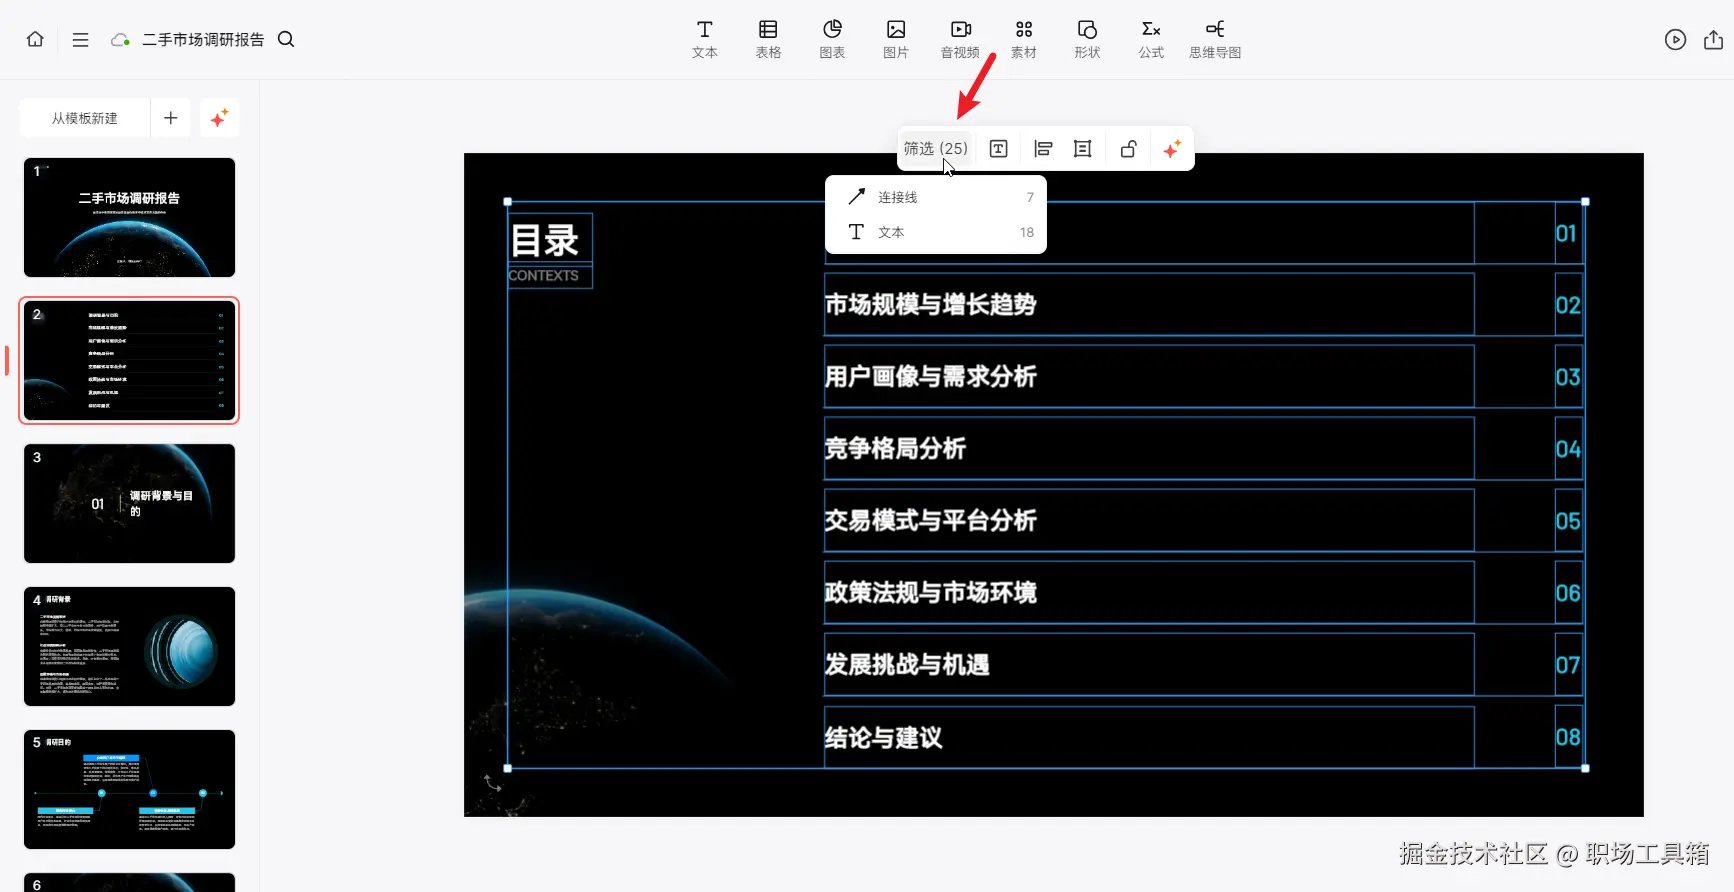Click the top-left selection resize handle

point(508,202)
